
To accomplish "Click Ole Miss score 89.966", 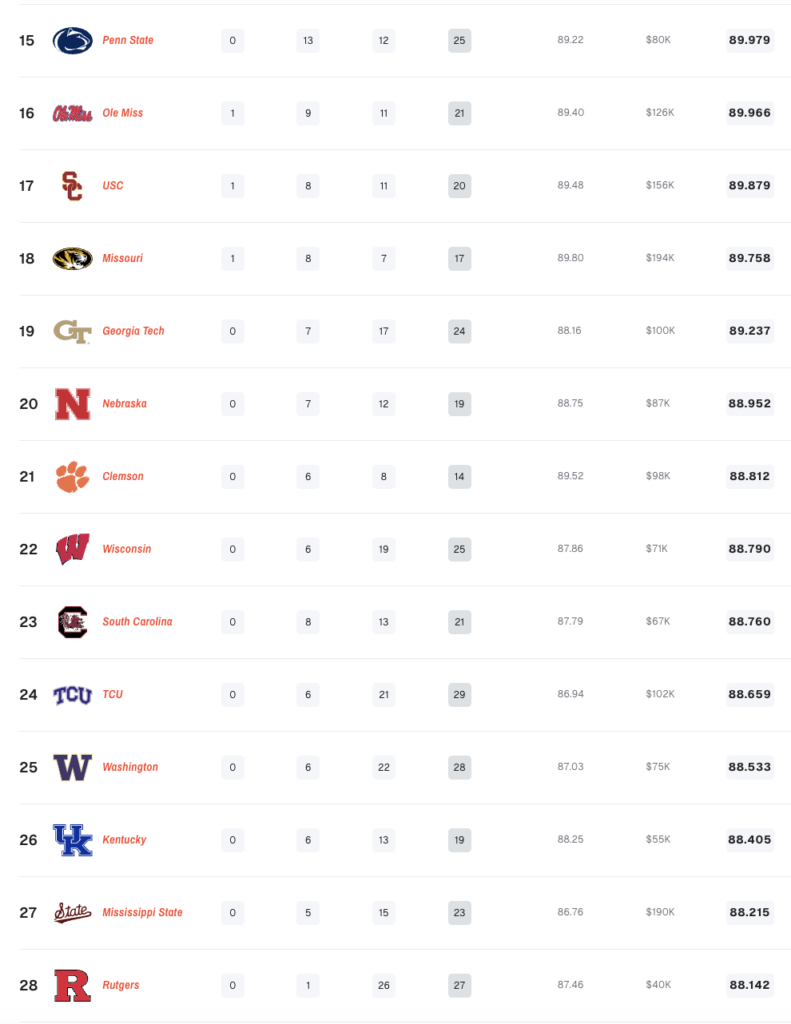I will (750, 113).
